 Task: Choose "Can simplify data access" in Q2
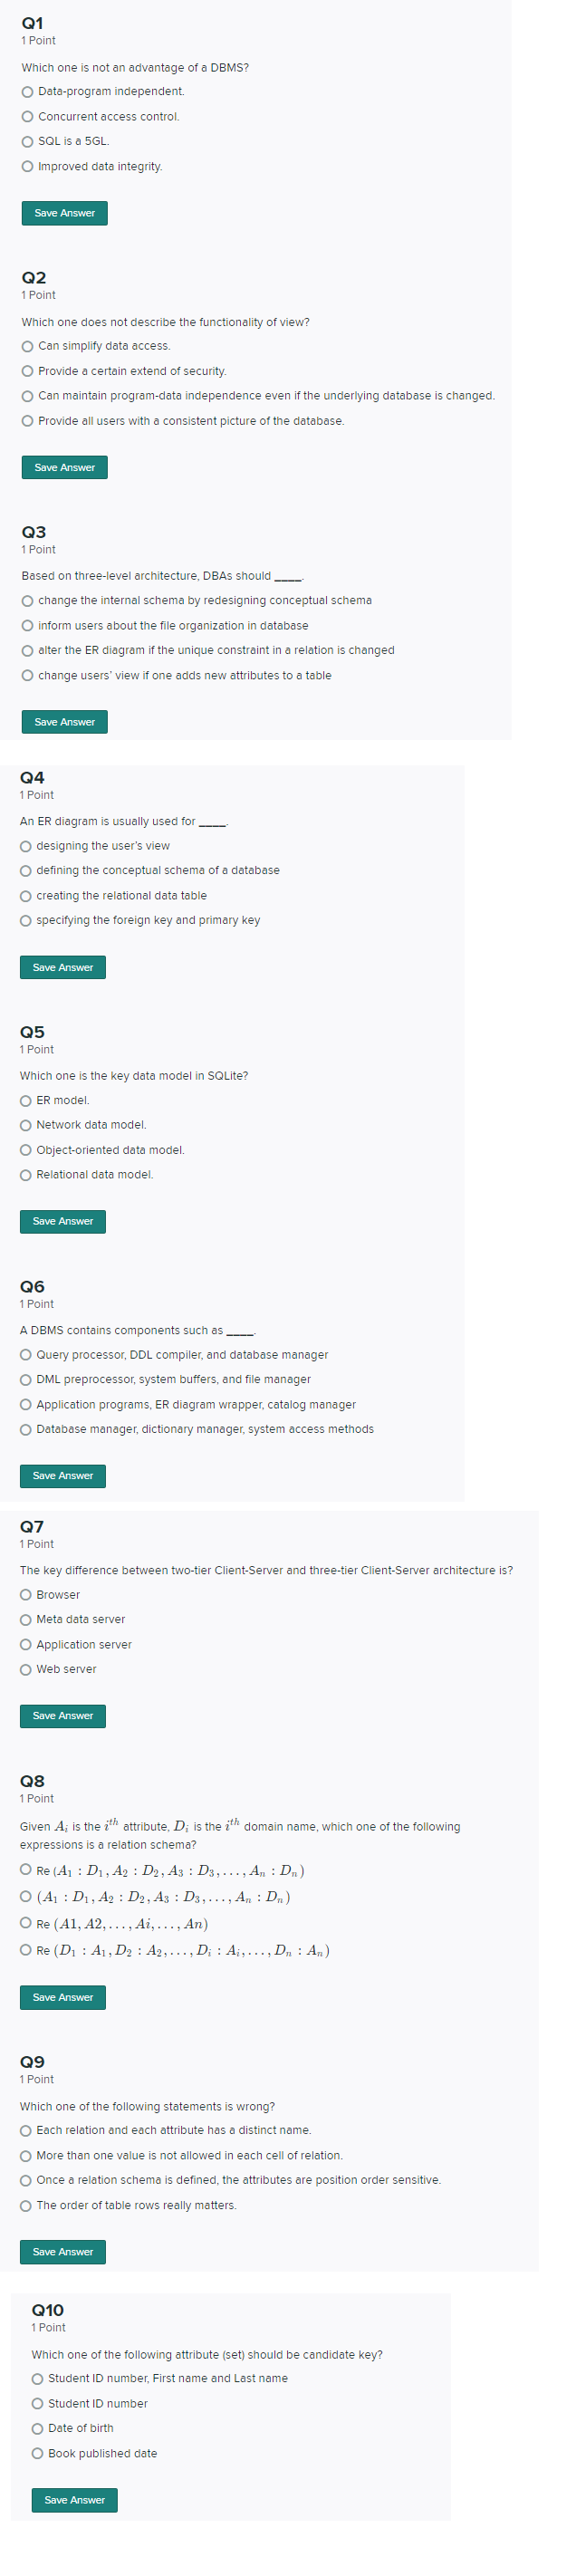[x=26, y=345]
